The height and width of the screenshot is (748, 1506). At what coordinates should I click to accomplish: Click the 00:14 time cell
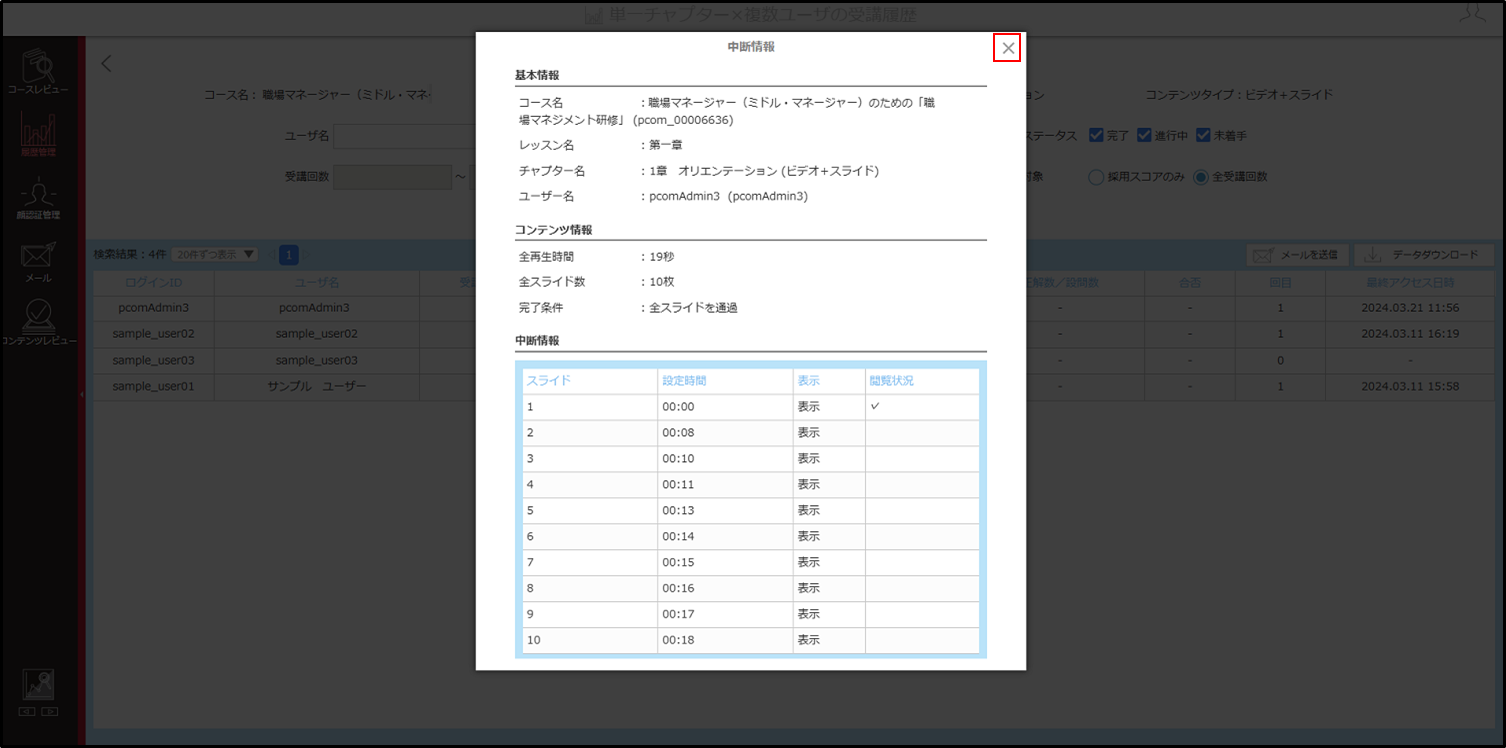(725, 537)
